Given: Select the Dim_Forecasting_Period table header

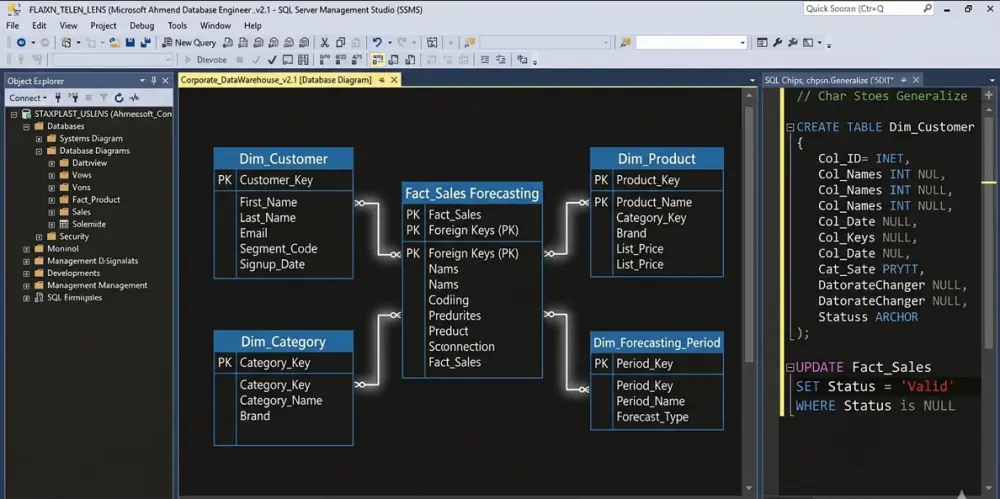Looking at the screenshot, I should pyautogui.click(x=657, y=343).
